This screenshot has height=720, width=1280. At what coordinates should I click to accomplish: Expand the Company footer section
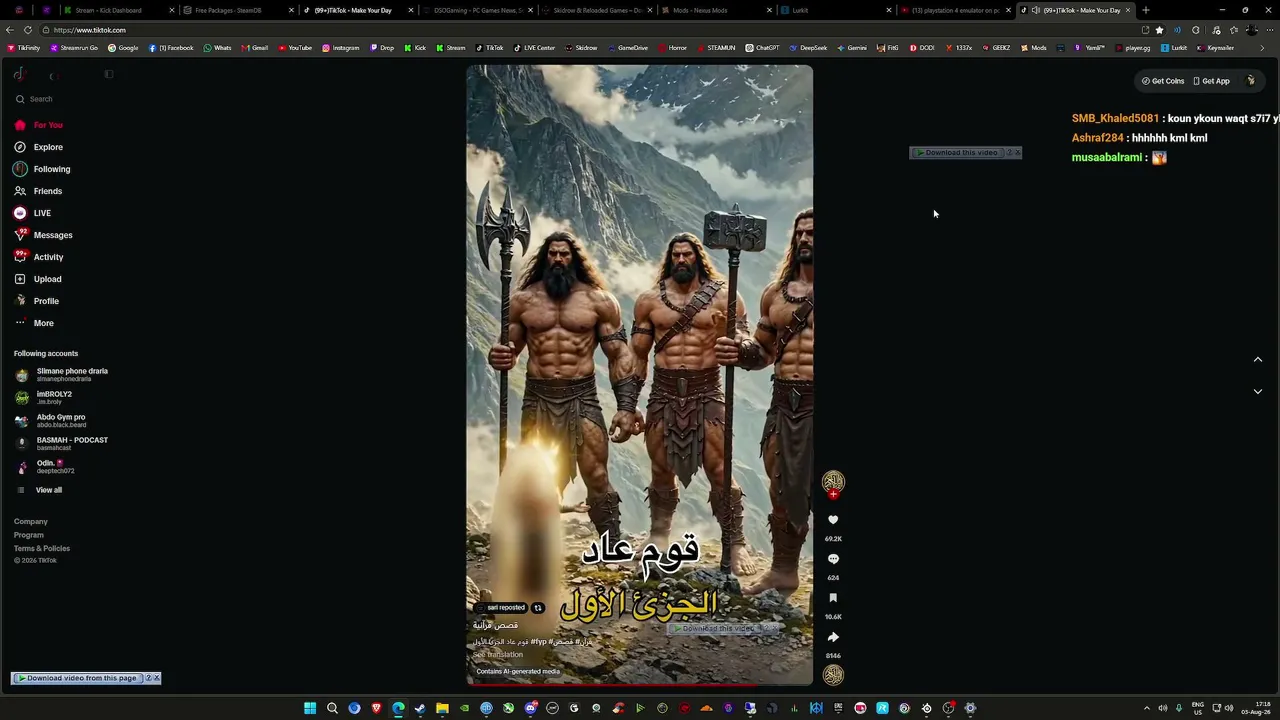(x=31, y=522)
